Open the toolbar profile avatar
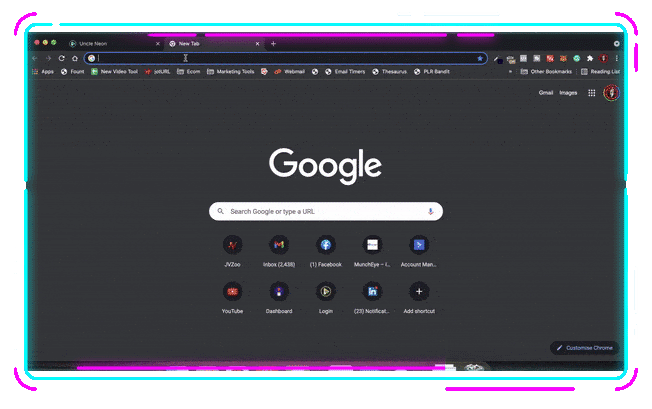The height and width of the screenshot is (409, 652). [x=603, y=58]
